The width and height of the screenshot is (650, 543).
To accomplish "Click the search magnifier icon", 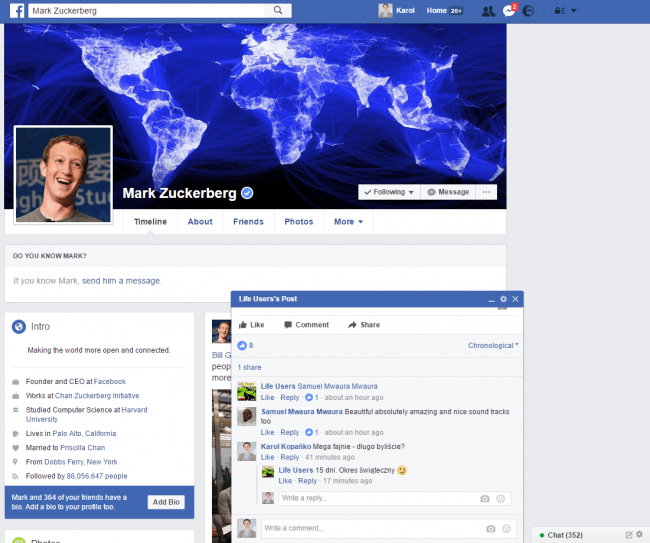I will tap(278, 10).
